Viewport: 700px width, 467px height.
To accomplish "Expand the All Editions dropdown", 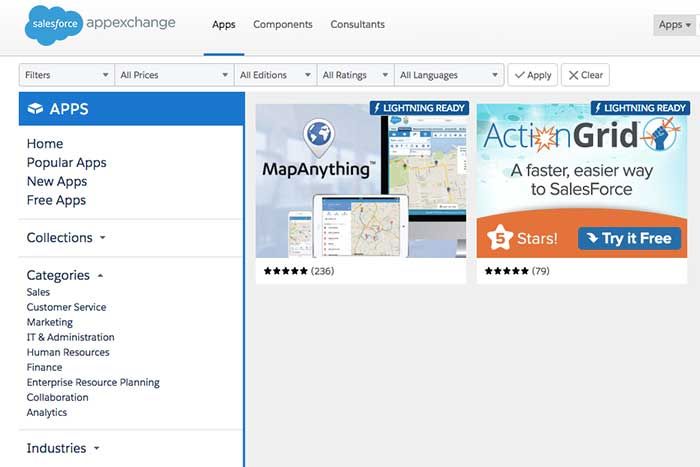I will pos(276,75).
